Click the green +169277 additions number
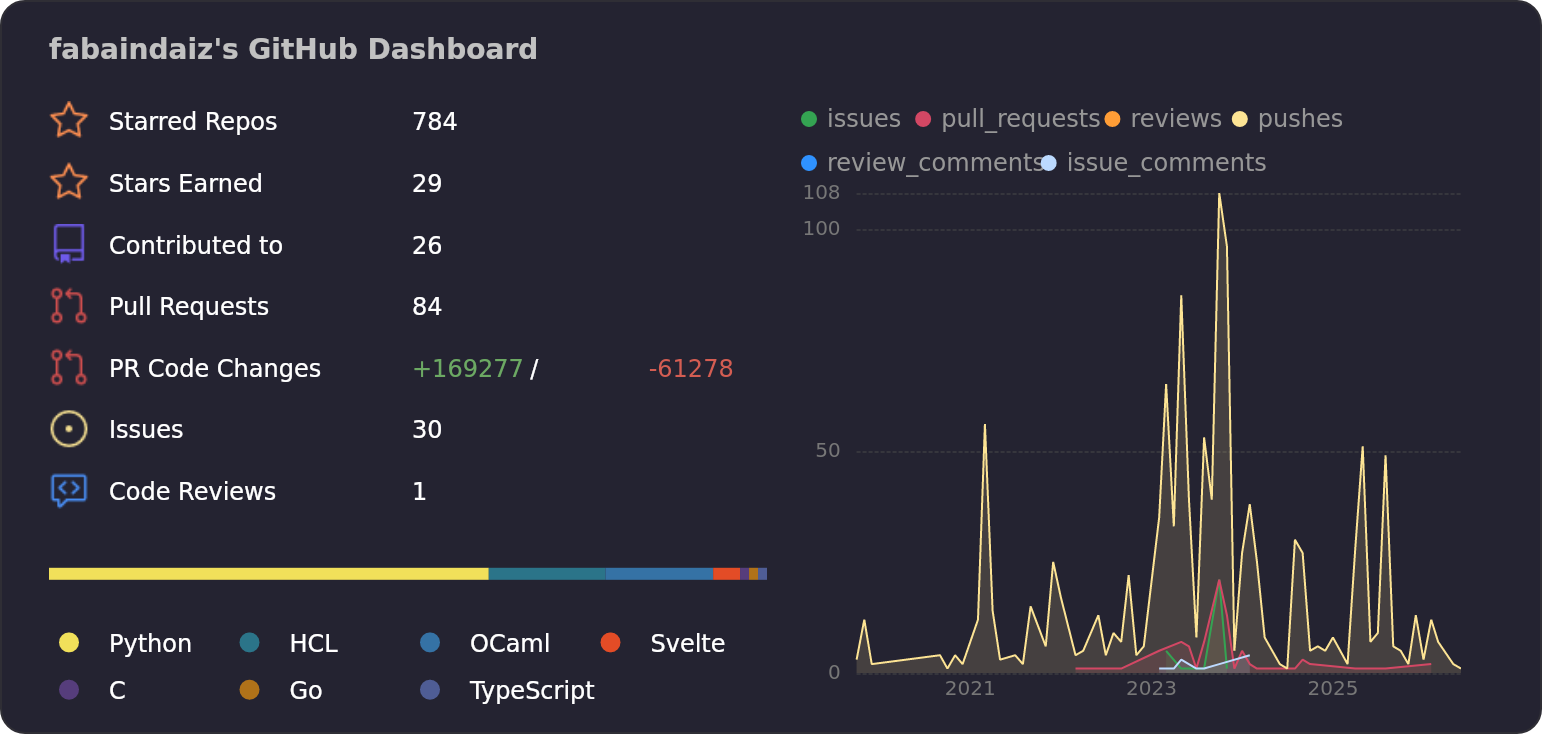Viewport: 1542px width, 734px height. coord(467,369)
